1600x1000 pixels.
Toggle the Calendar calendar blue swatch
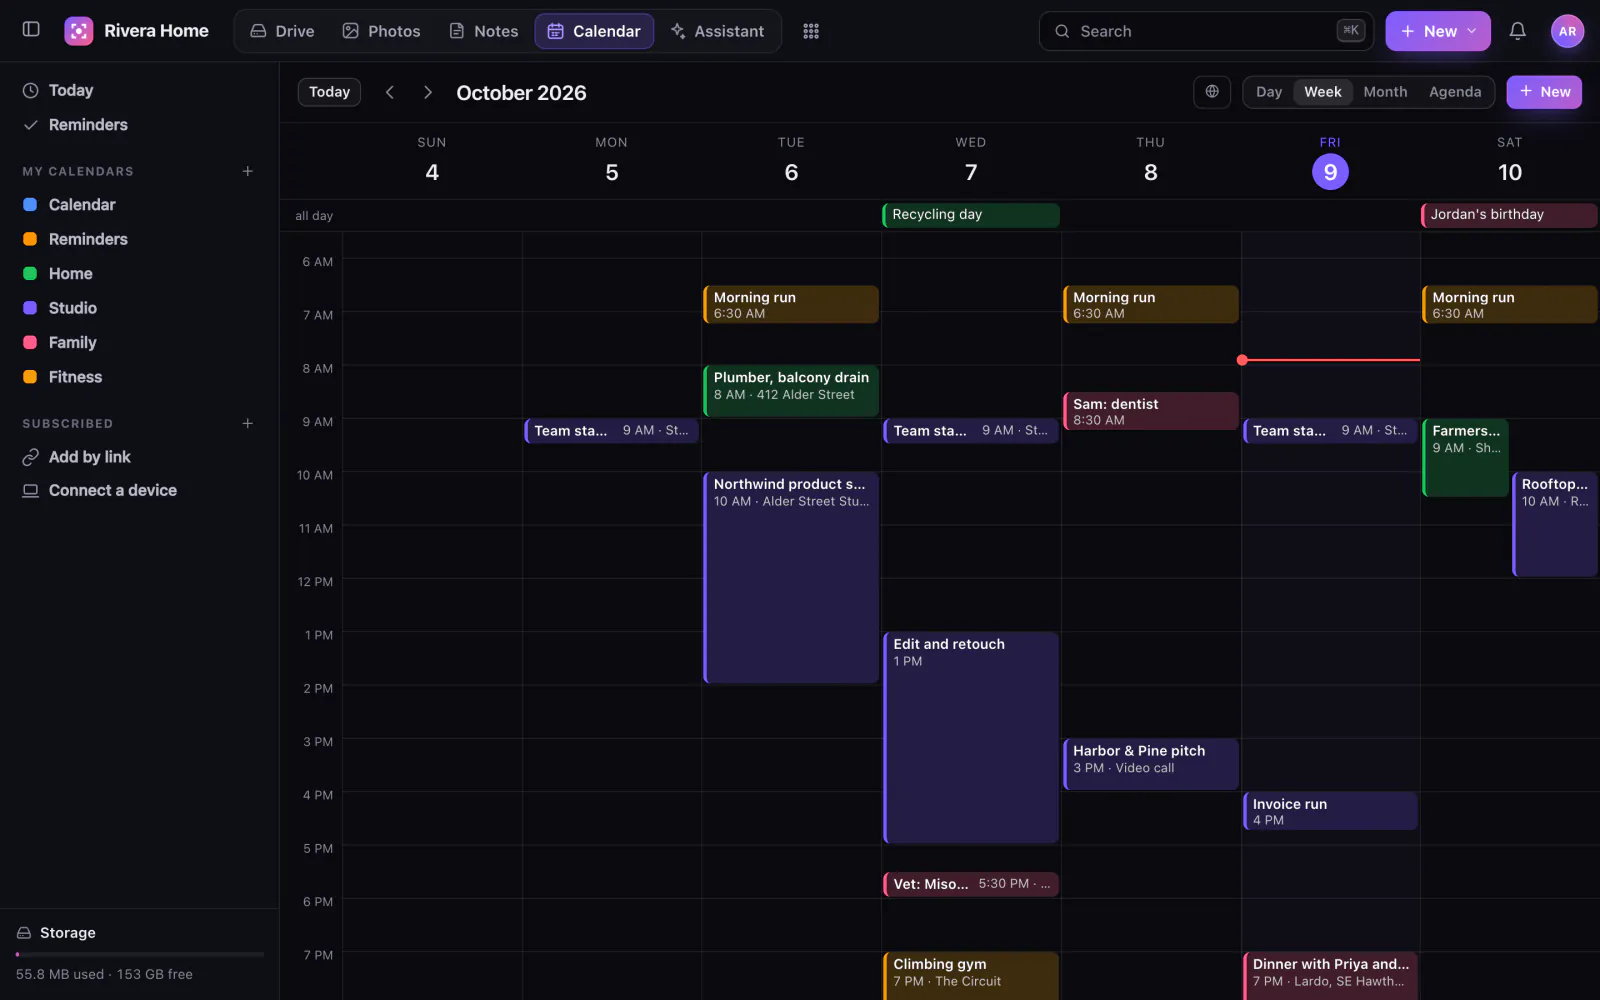30,205
